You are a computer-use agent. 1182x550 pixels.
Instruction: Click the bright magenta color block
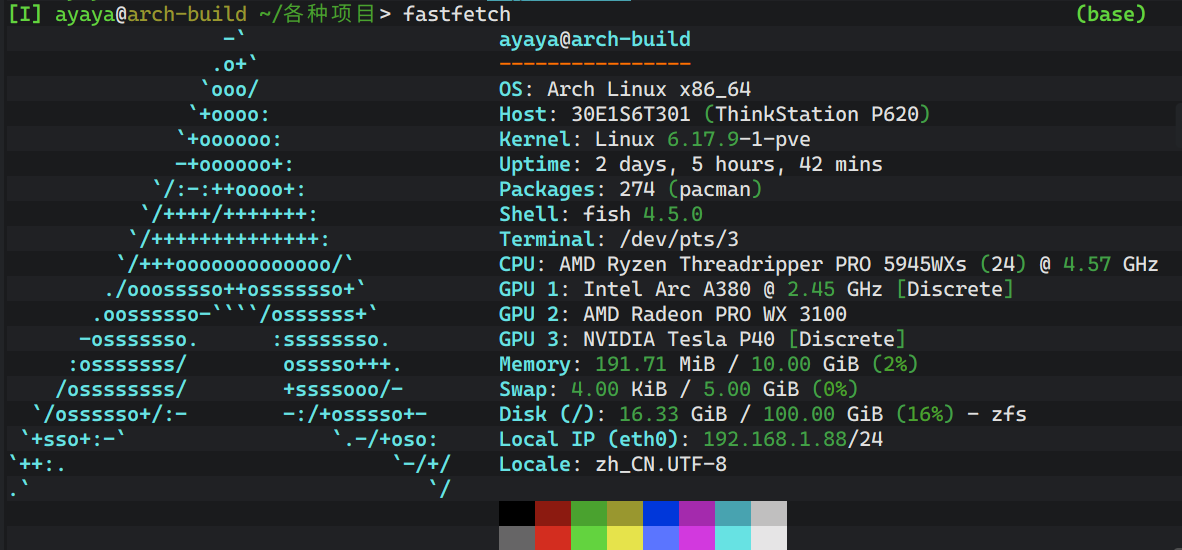pyautogui.click(x=697, y=538)
